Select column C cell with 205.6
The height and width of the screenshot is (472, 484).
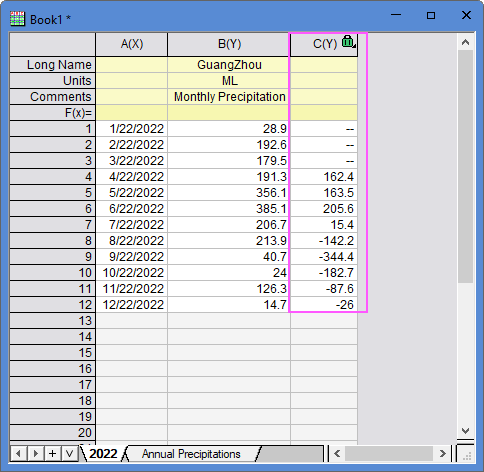[x=324, y=209]
